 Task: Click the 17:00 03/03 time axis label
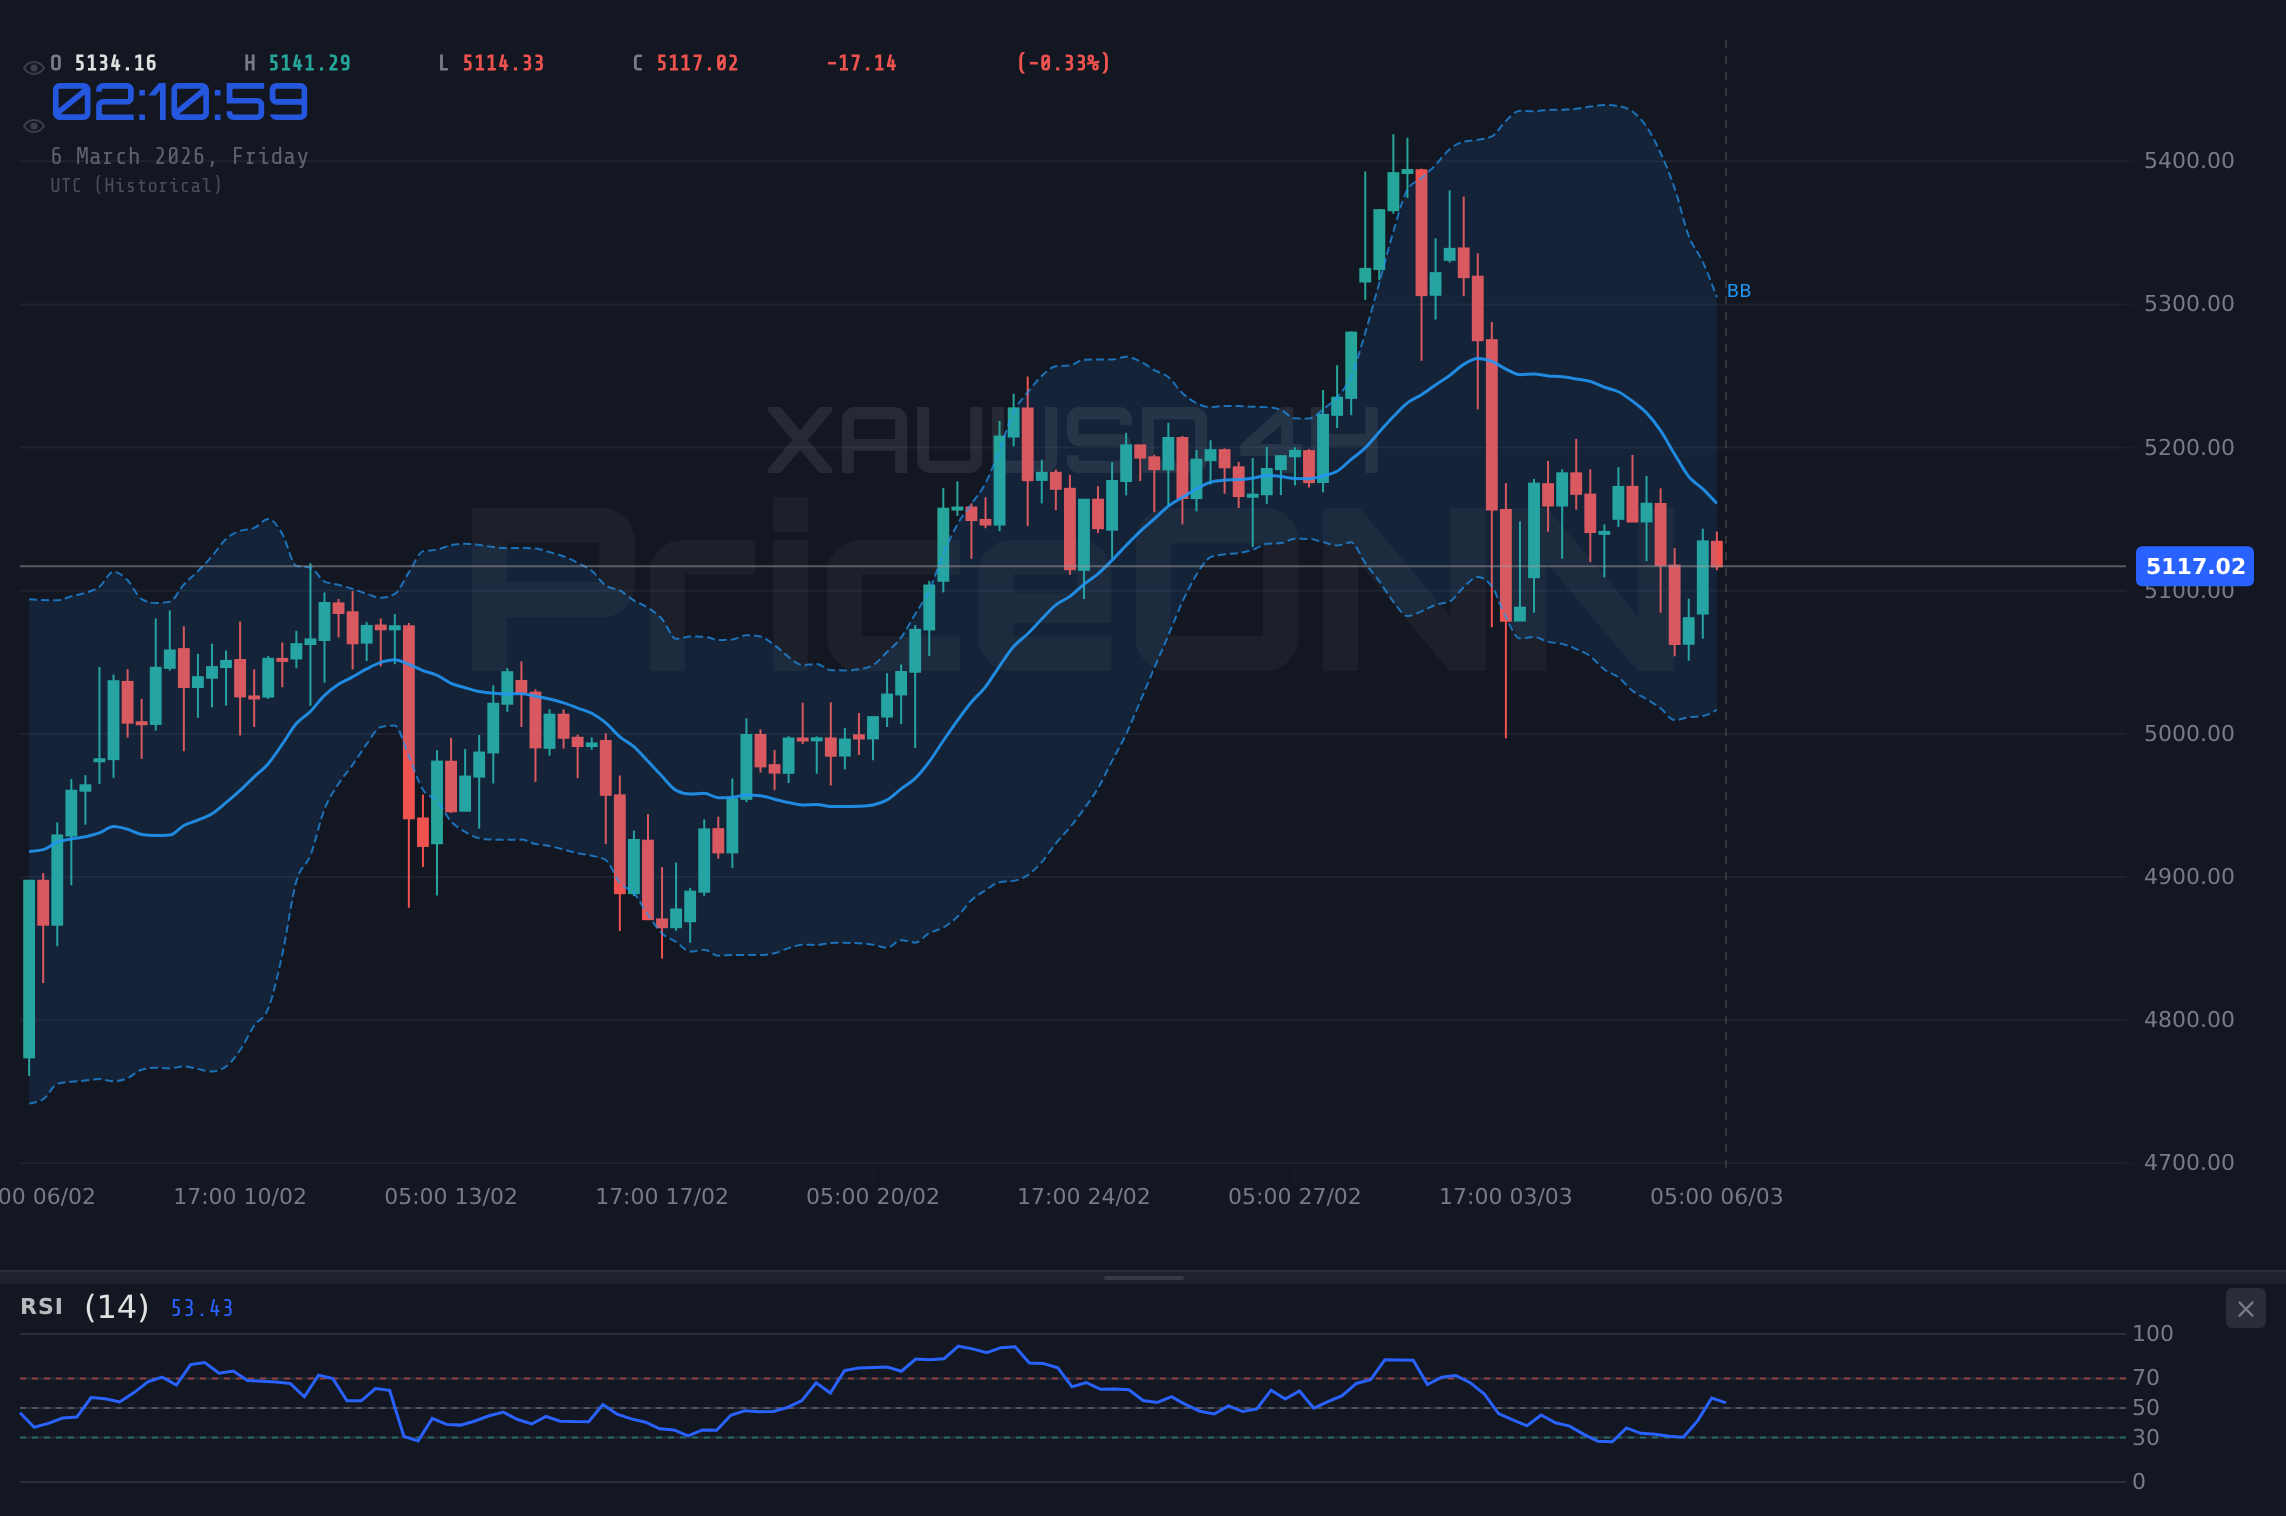click(1506, 1197)
